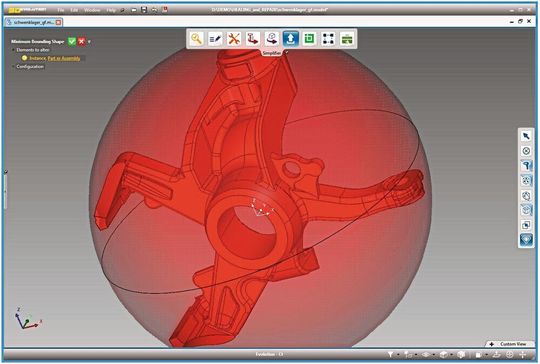Image resolution: width=540 pixels, height=364 pixels.
Task: Open the green machine tool icon
Action: click(x=347, y=39)
